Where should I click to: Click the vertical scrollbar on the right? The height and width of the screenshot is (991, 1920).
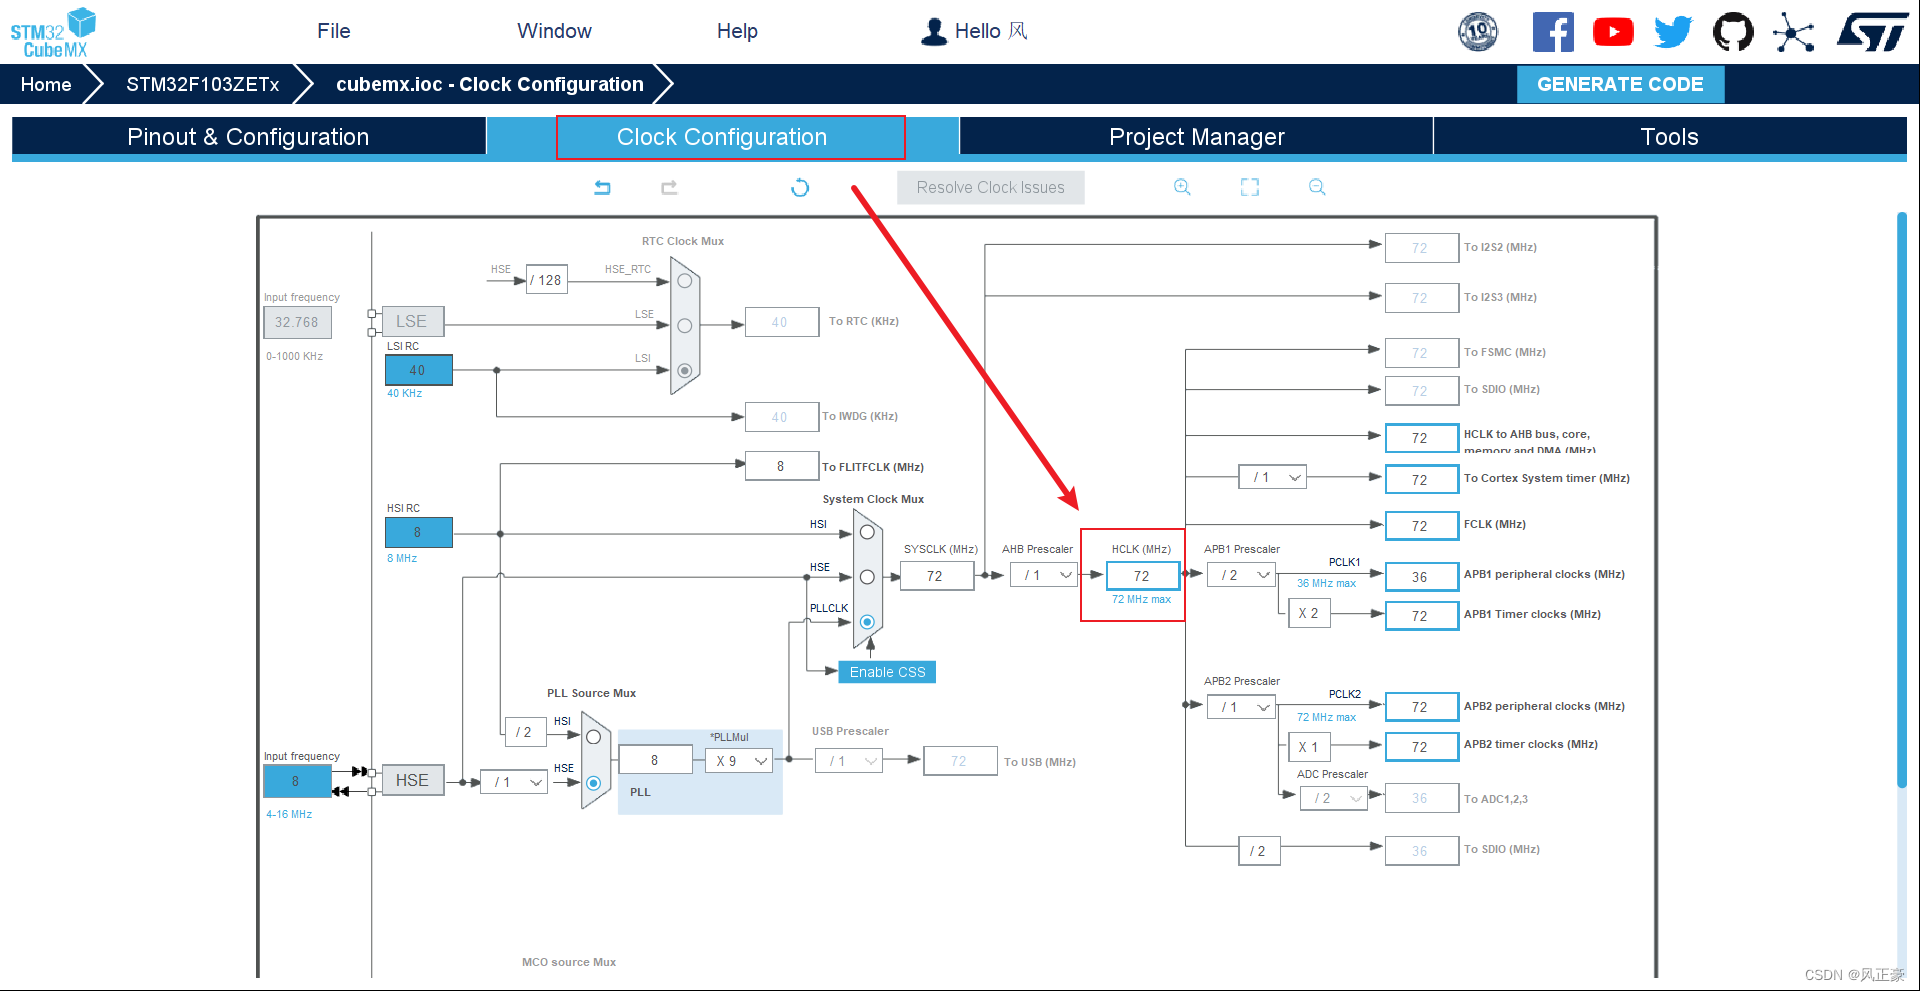click(x=1902, y=500)
